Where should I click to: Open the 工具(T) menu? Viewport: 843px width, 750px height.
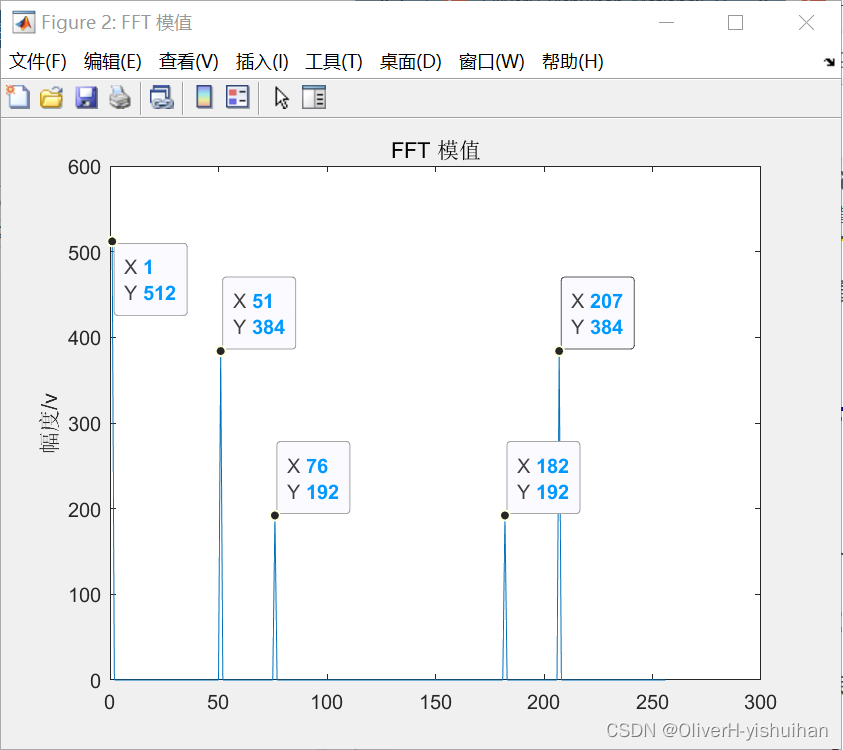[333, 61]
